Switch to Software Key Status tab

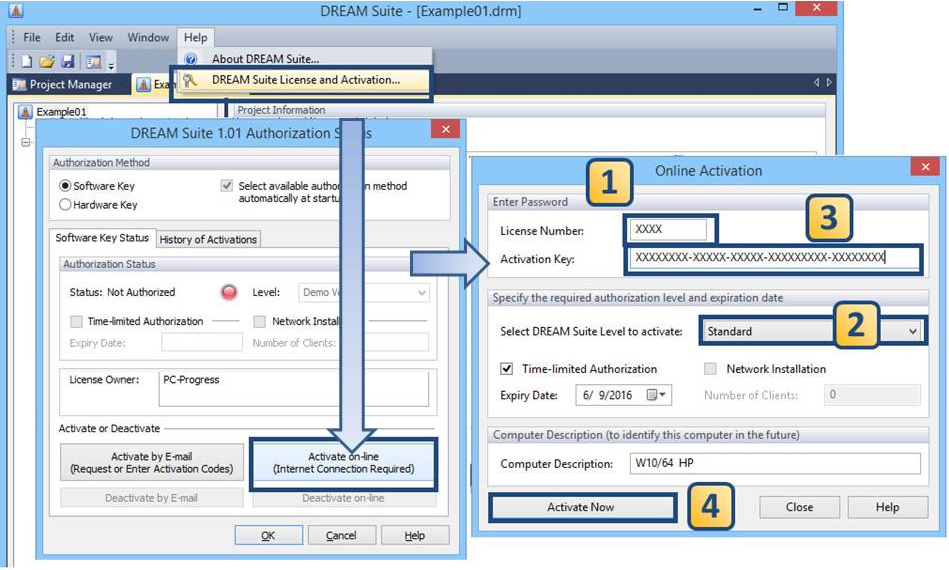(102, 238)
